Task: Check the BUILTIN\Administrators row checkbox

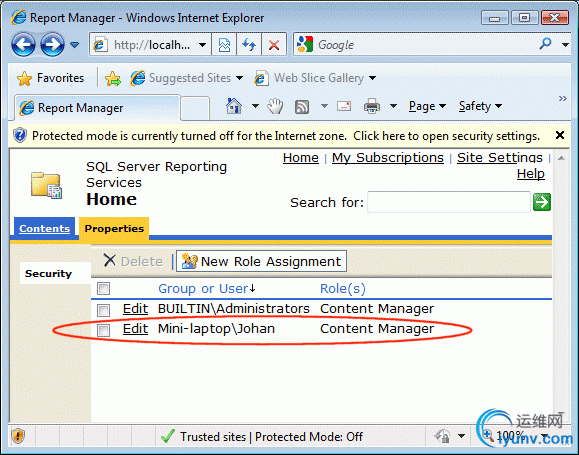Action: tap(103, 310)
